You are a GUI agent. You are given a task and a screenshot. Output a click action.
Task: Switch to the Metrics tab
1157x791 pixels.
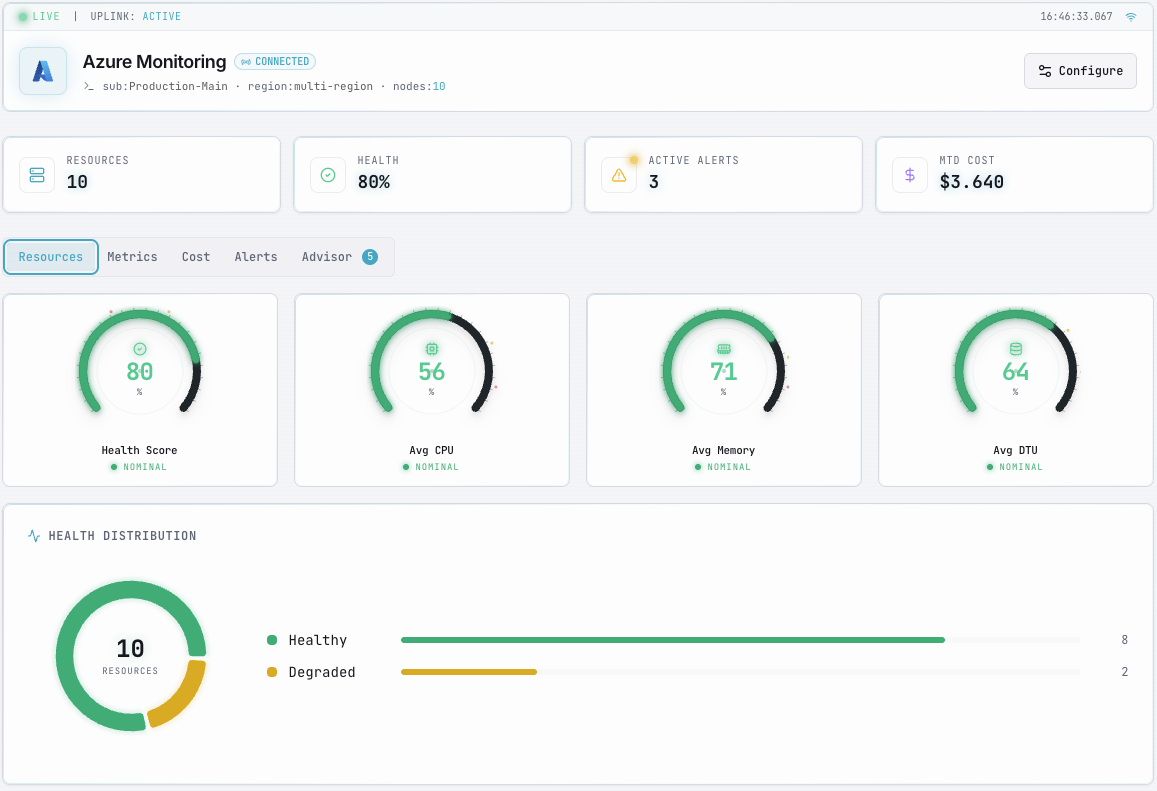coord(132,257)
